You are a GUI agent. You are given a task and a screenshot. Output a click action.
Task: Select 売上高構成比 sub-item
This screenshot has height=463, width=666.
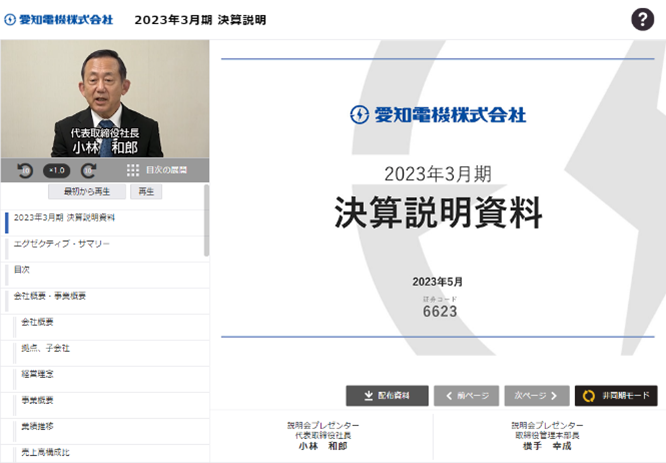(105, 454)
